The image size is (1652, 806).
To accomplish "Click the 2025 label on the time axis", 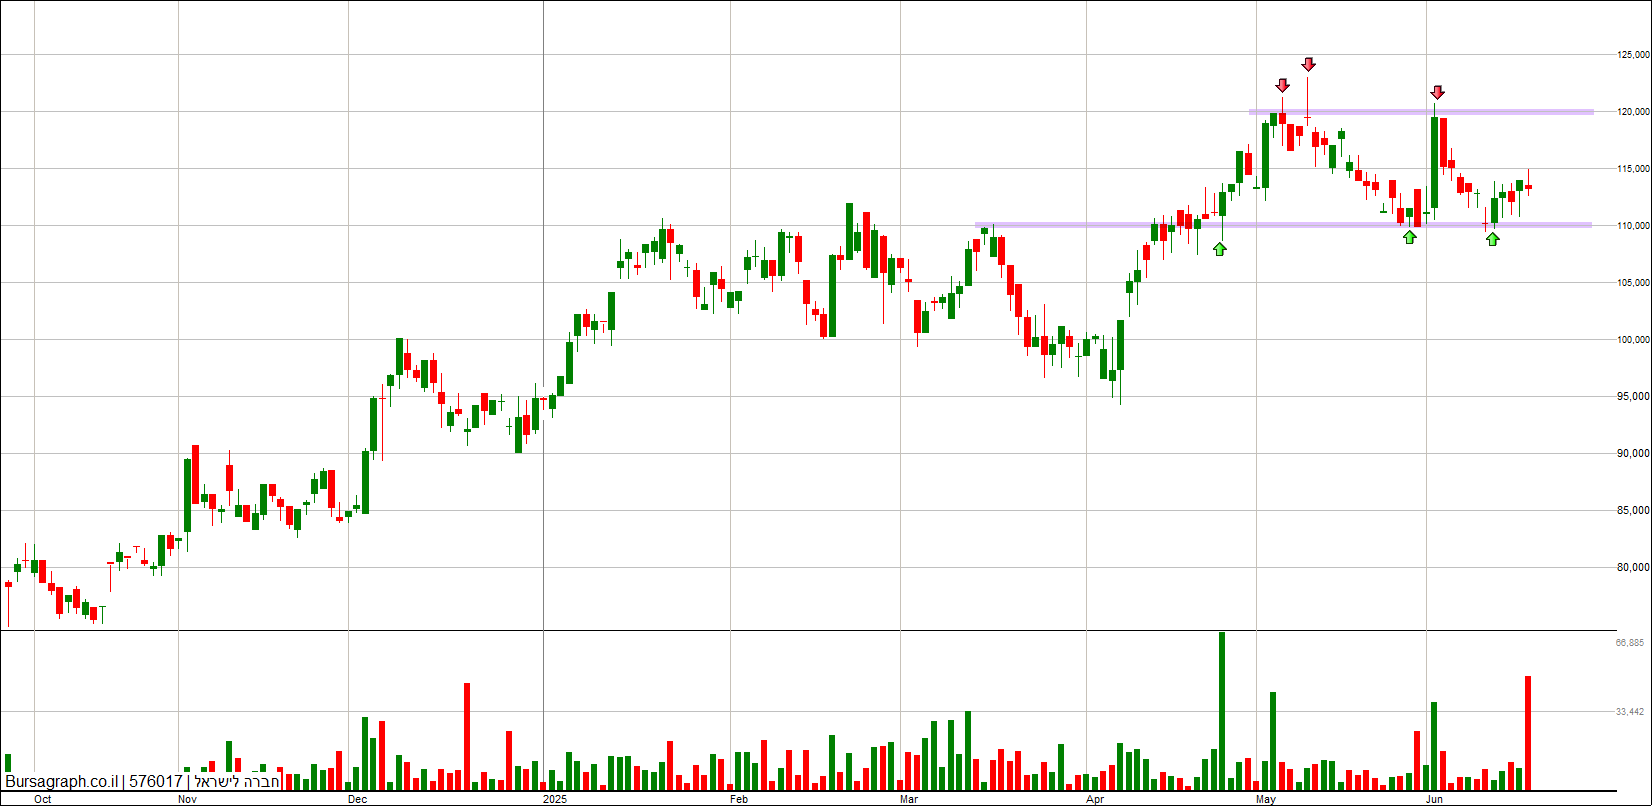I will pos(555,799).
